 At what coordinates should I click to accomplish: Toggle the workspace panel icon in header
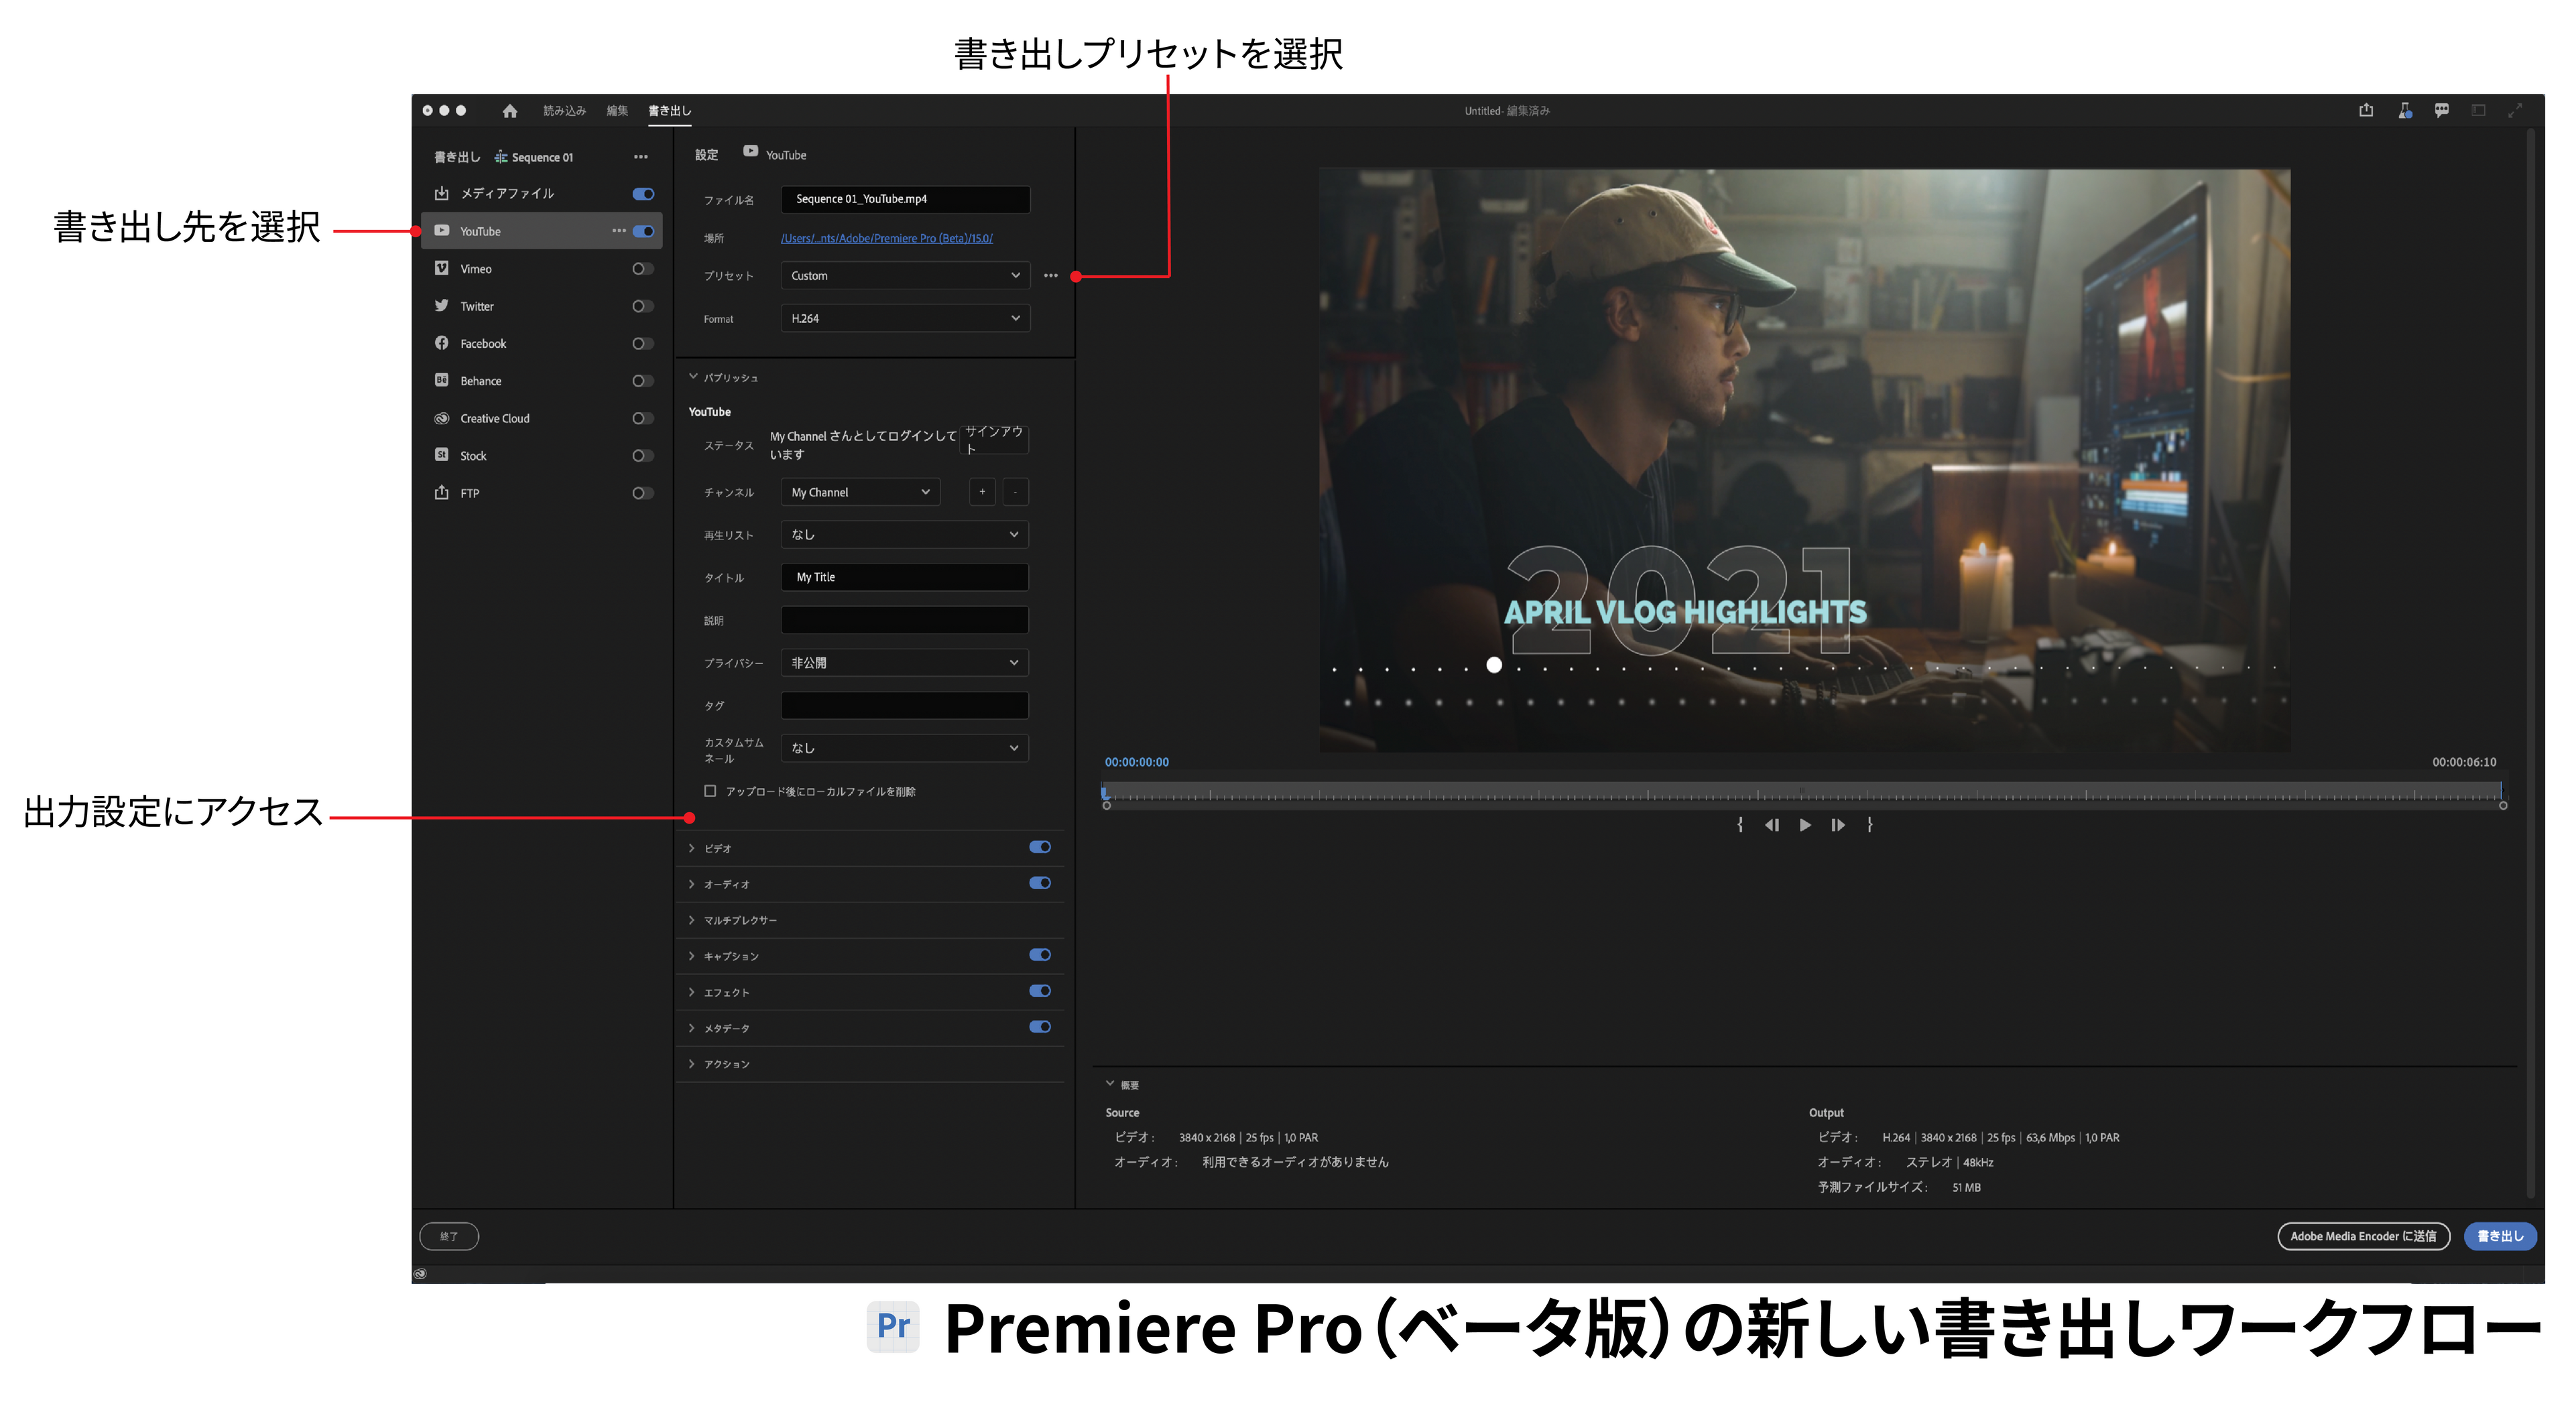[2479, 110]
